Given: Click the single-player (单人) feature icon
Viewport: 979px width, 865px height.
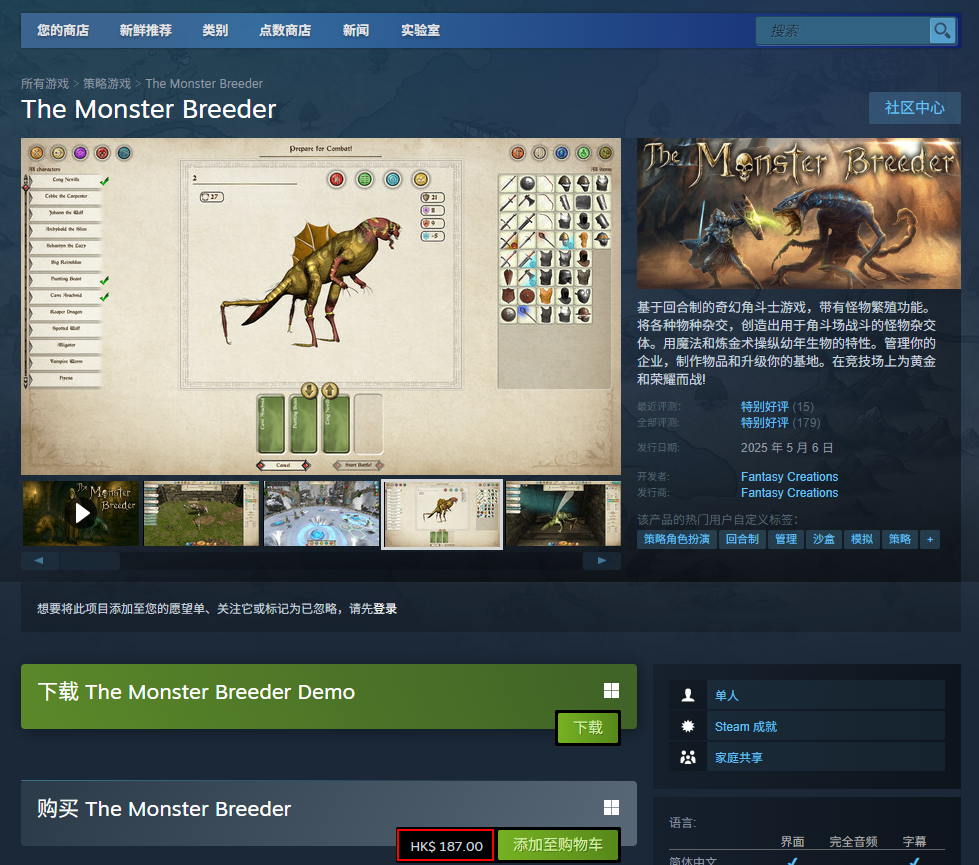Looking at the screenshot, I should pos(688,695).
